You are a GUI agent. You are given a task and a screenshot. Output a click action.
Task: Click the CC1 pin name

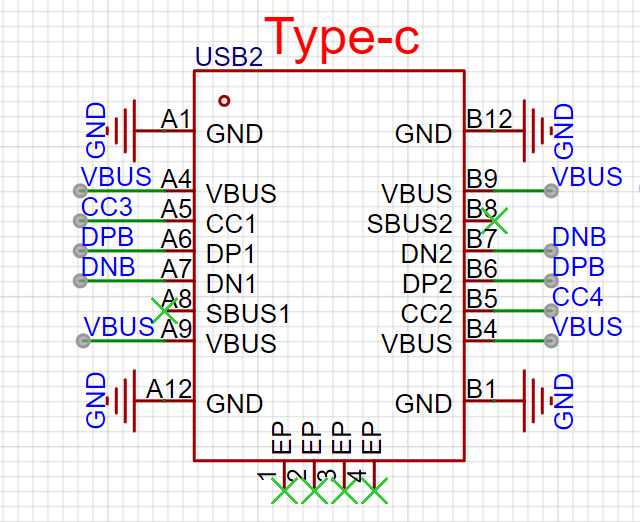pos(231,224)
